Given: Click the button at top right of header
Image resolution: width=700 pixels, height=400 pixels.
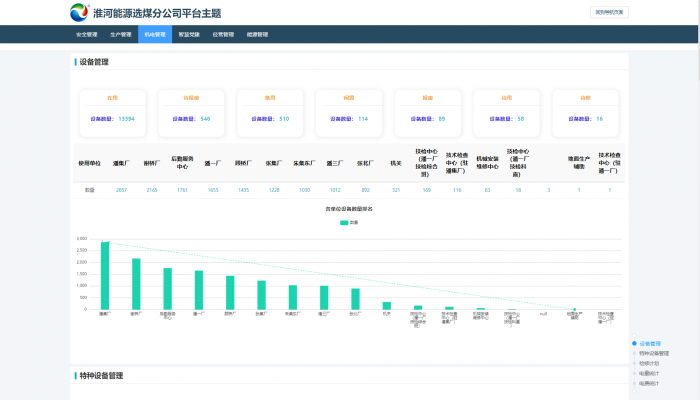Looking at the screenshot, I should [x=611, y=13].
